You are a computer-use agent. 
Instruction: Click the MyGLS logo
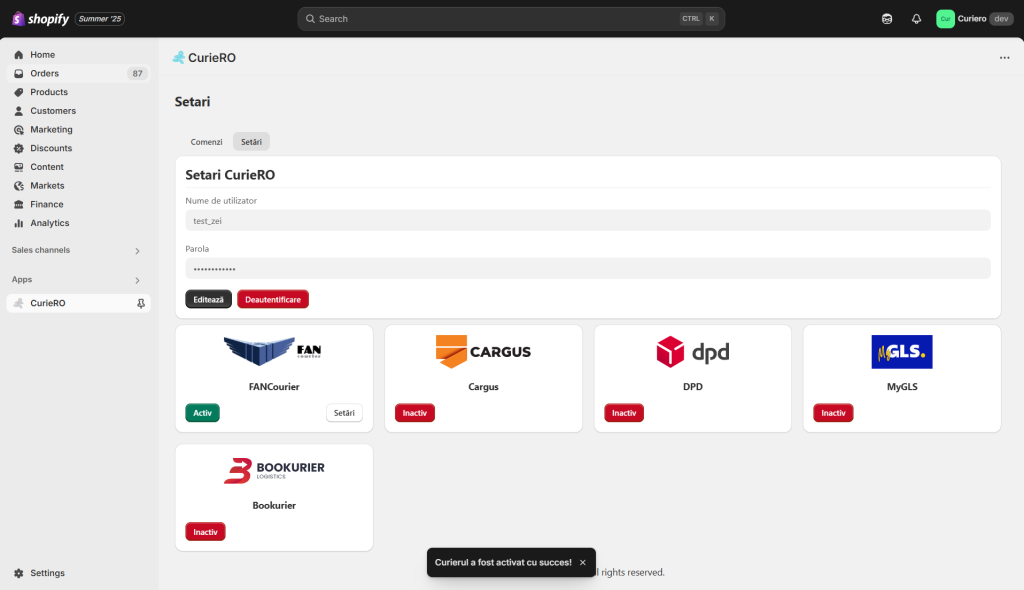pyautogui.click(x=902, y=352)
